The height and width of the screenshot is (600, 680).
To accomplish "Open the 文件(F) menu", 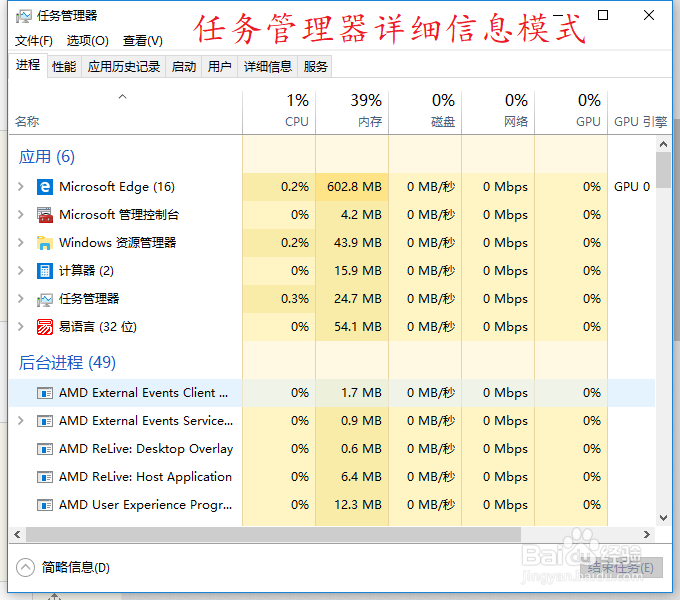I will pyautogui.click(x=34, y=41).
